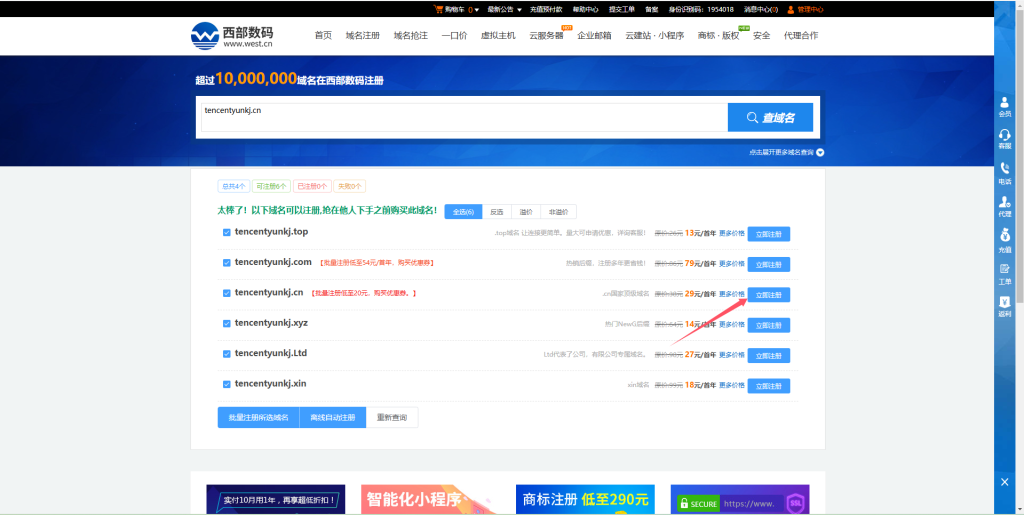This screenshot has width=1024, height=515.
Task: Open the 购物车 shopping cart icon
Action: point(438,9)
